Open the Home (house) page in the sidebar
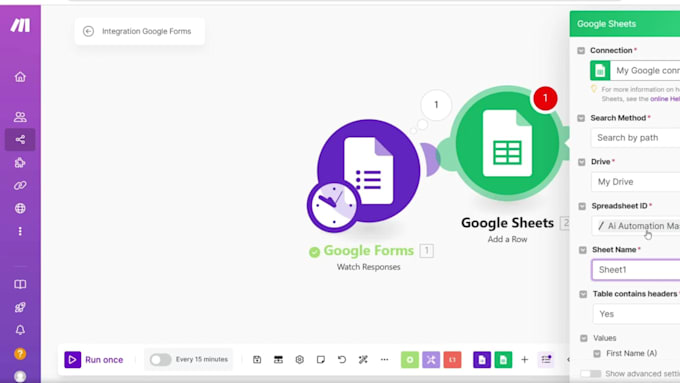Screen dimensions: 680x383 coord(20,77)
